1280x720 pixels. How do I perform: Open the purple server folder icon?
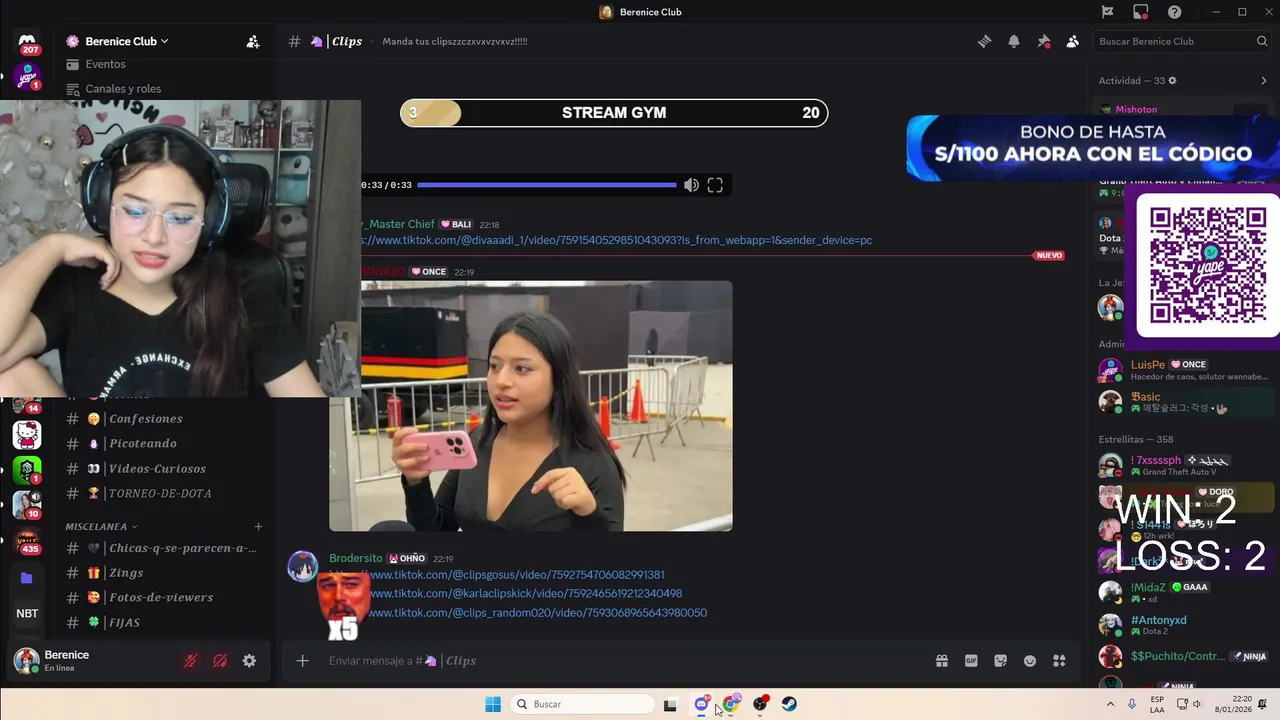27,578
